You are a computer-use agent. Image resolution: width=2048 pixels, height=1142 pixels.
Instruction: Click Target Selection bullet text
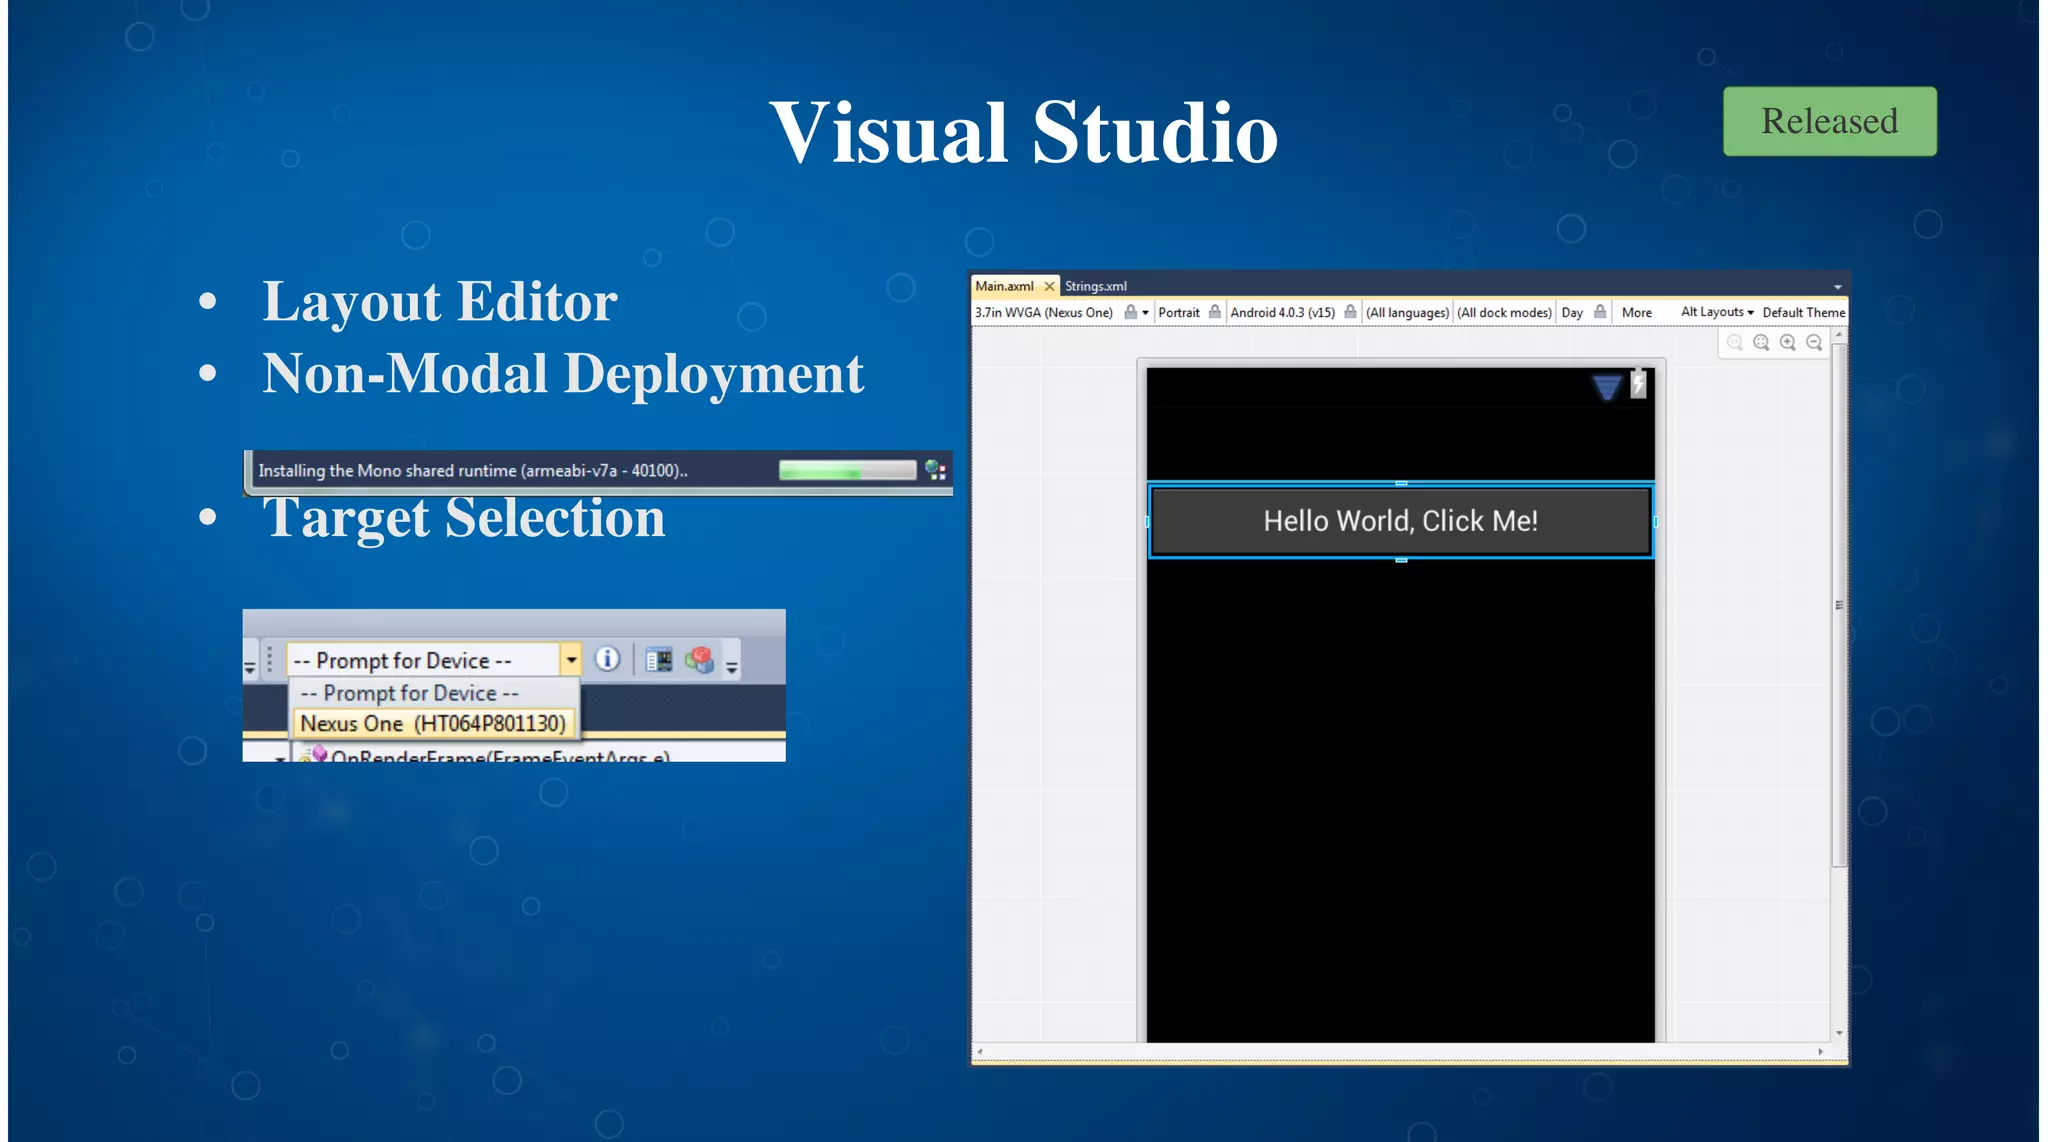pos(464,518)
